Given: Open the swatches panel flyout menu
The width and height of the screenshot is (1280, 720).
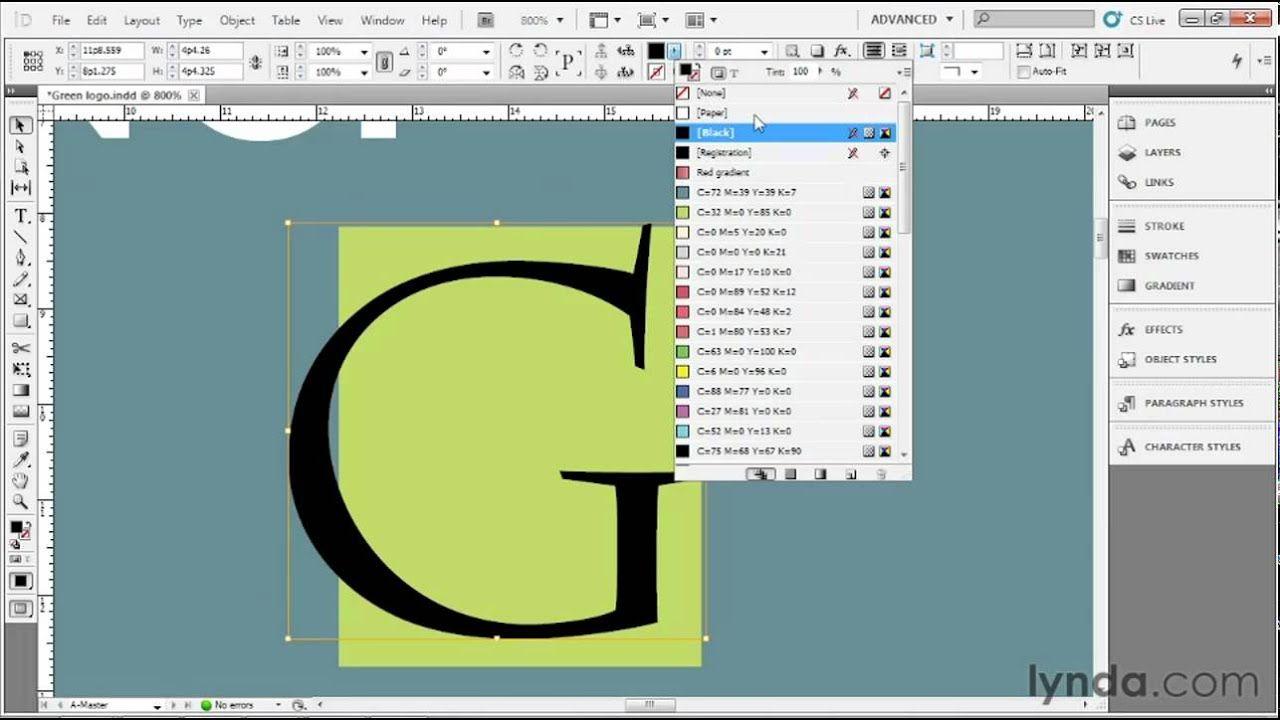Looking at the screenshot, I should 902,72.
